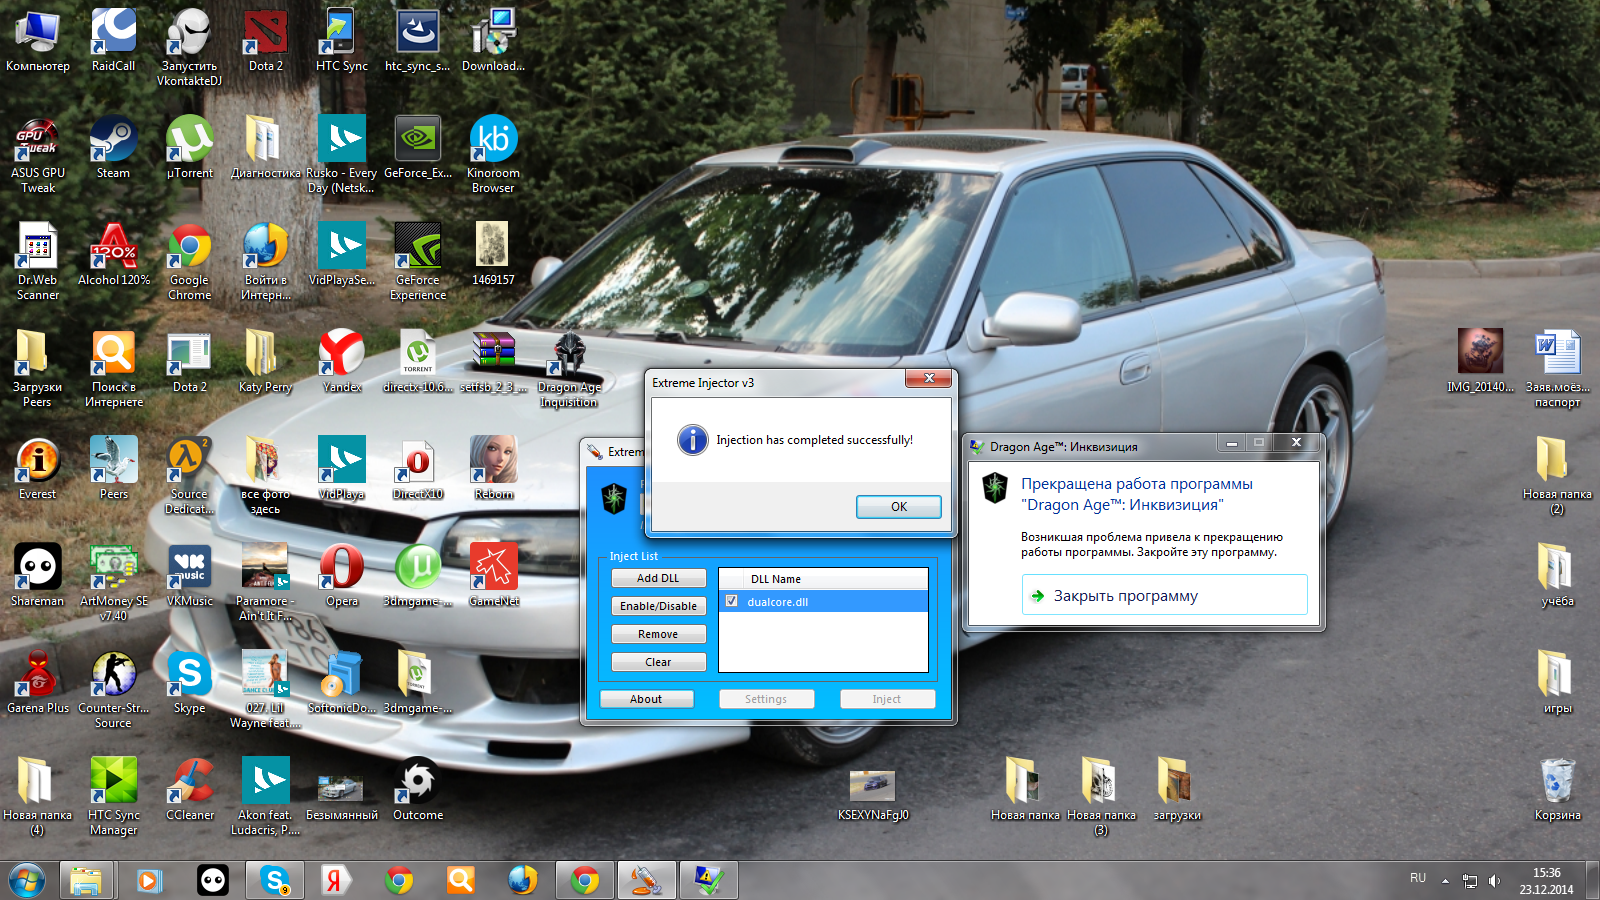1600x900 pixels.
Task: Open HTC Sync desktop icon
Action: tap(342, 40)
